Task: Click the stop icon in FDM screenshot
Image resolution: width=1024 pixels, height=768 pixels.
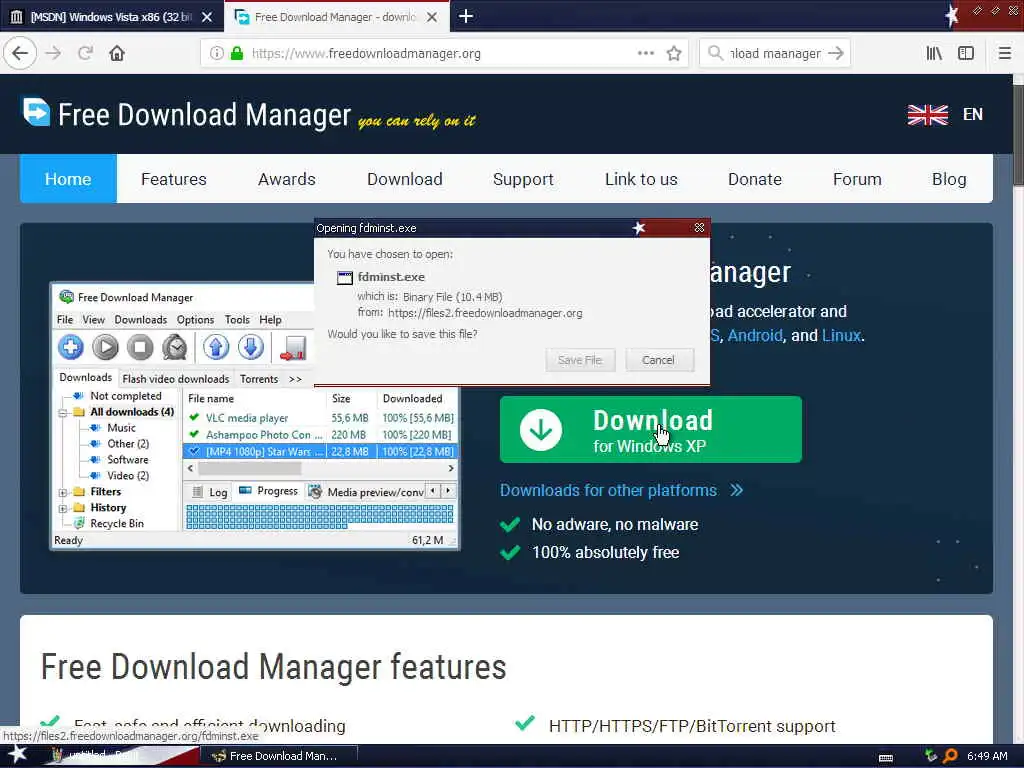Action: pos(140,347)
